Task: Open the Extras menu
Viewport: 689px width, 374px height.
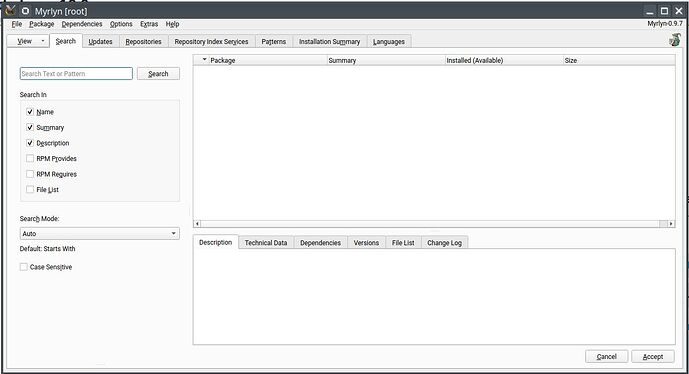Action: tap(149, 24)
